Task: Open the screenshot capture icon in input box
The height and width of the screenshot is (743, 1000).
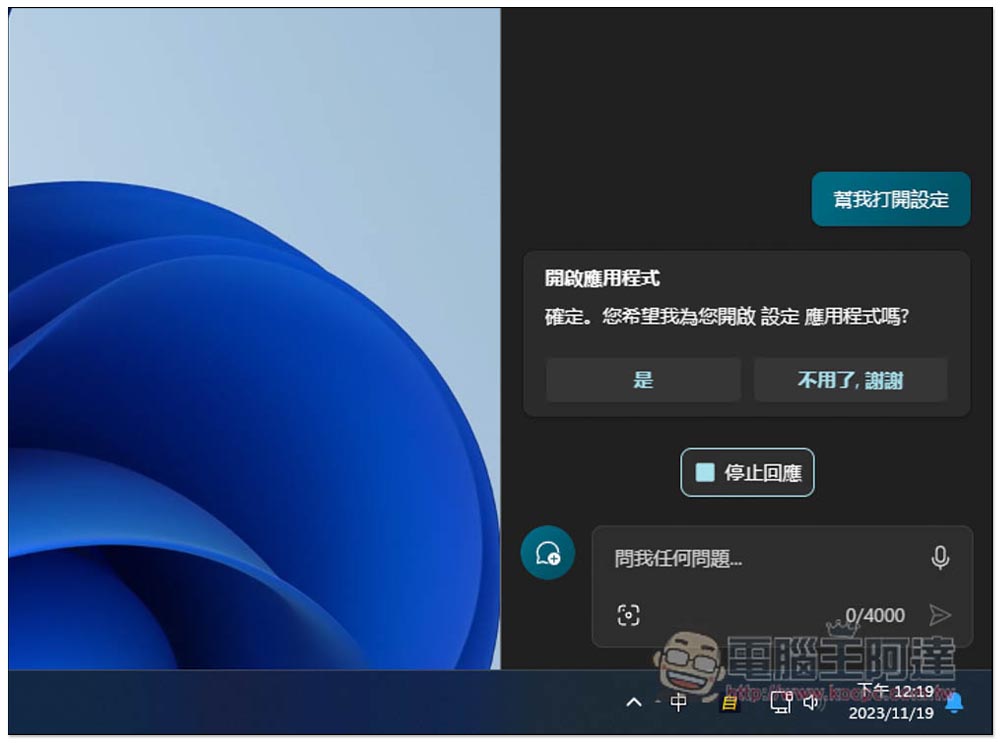Action: click(628, 615)
